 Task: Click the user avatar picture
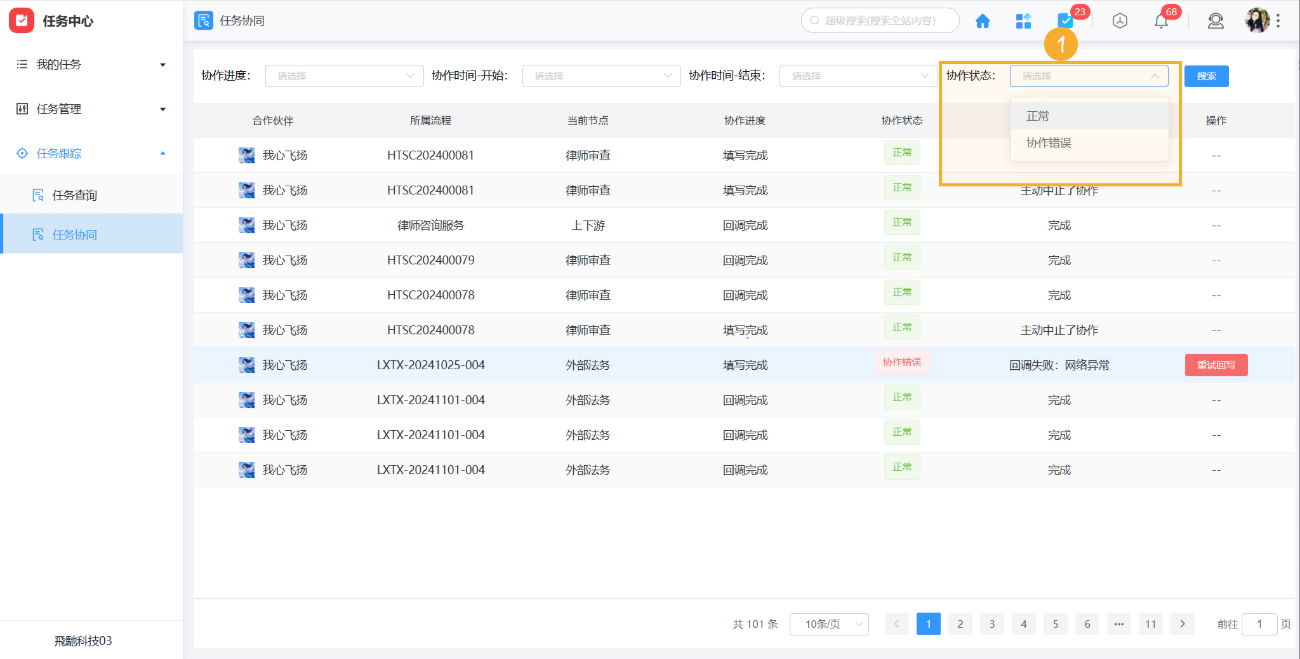1256,20
